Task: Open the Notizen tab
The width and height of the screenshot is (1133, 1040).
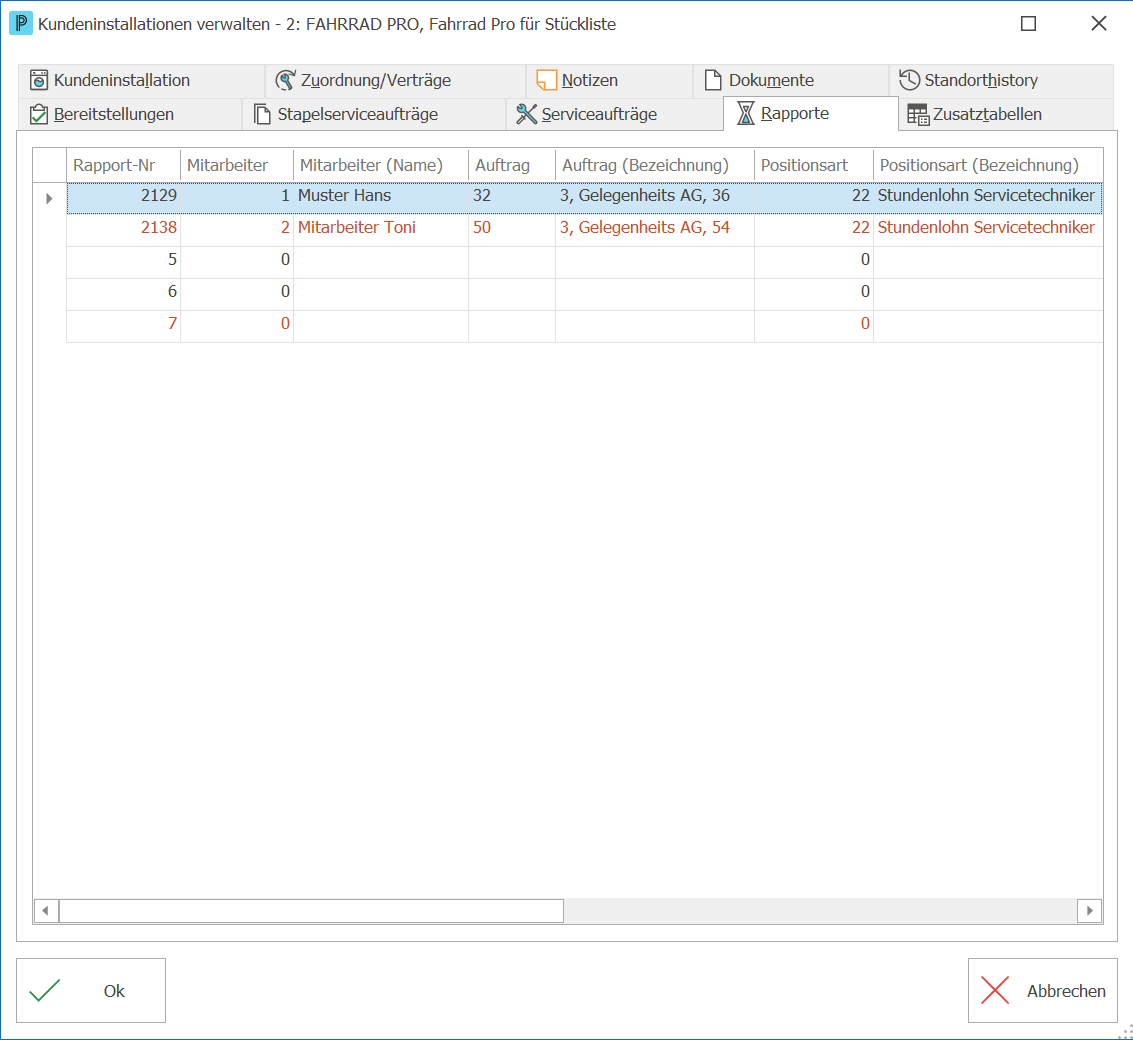Action: pyautogui.click(x=610, y=80)
